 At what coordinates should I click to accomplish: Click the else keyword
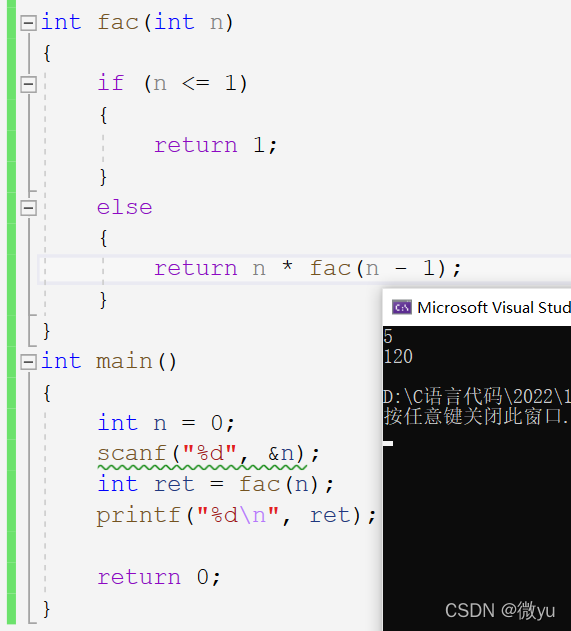point(125,208)
